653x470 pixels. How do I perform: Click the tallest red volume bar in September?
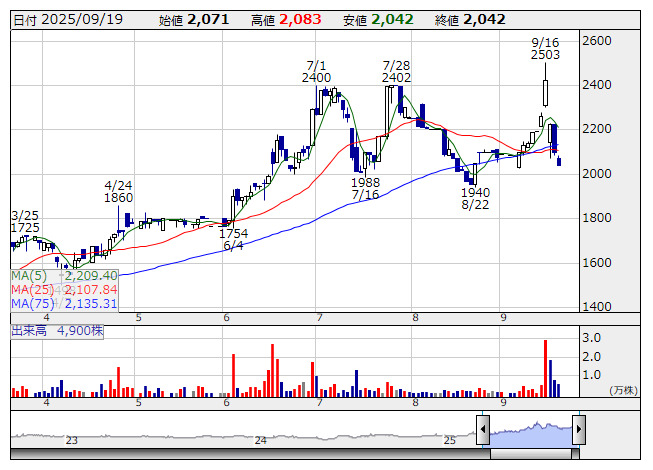(545, 366)
